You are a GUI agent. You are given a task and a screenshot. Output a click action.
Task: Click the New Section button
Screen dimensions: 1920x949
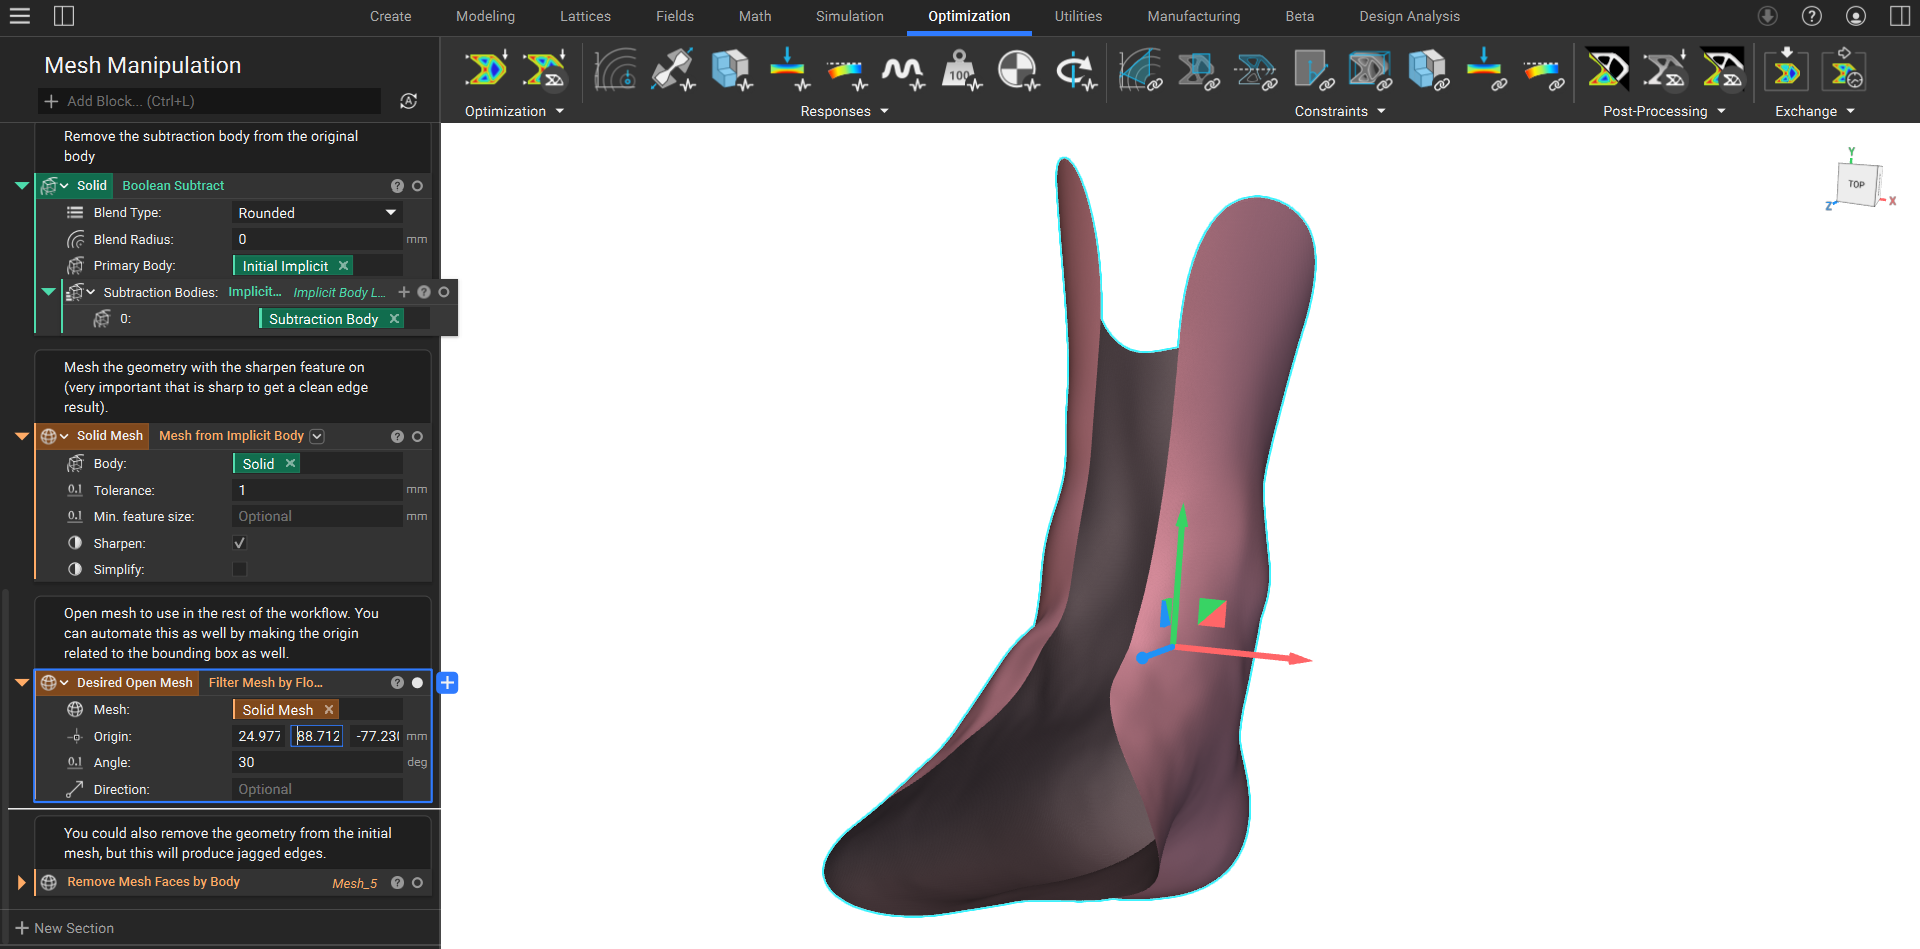pos(65,927)
